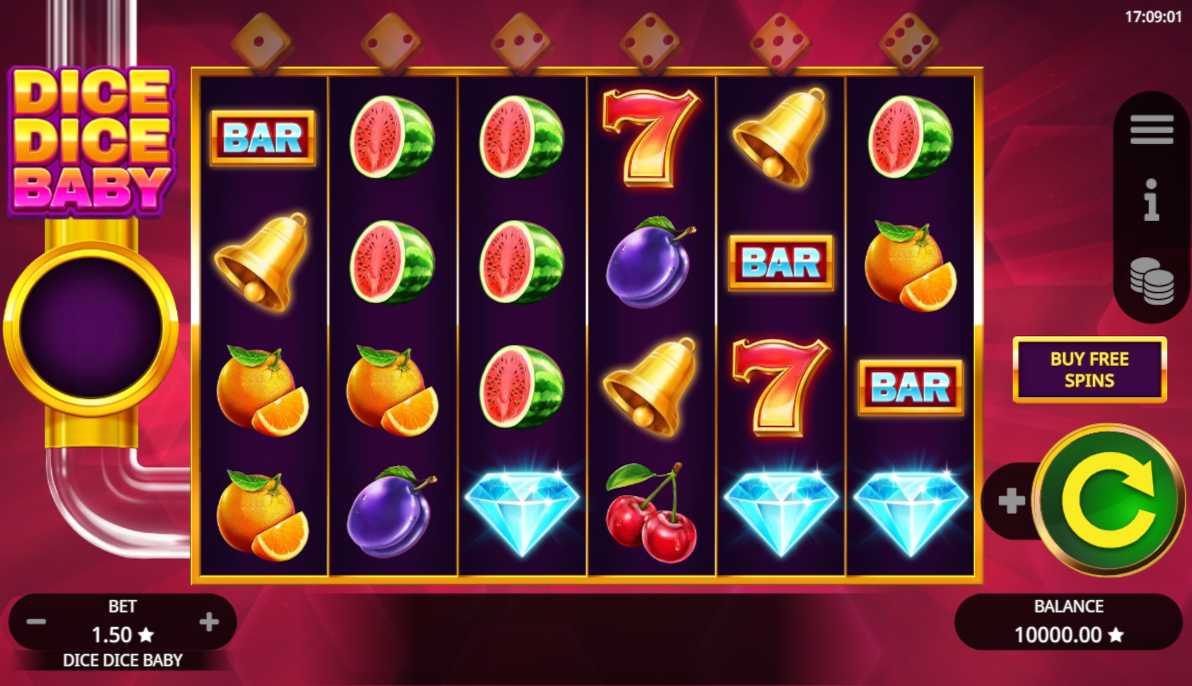
Task: Click the BAR symbol in the first reel
Action: (263, 138)
